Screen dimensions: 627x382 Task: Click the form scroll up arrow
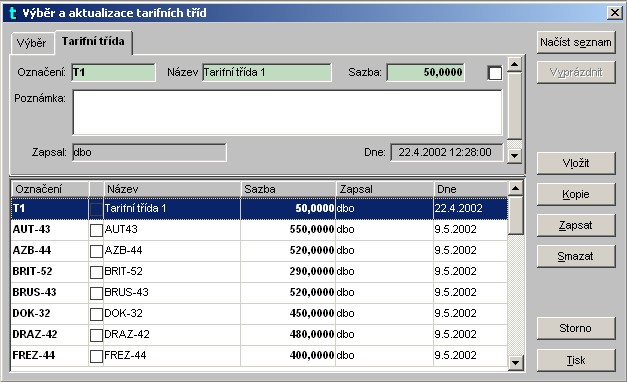(515, 64)
